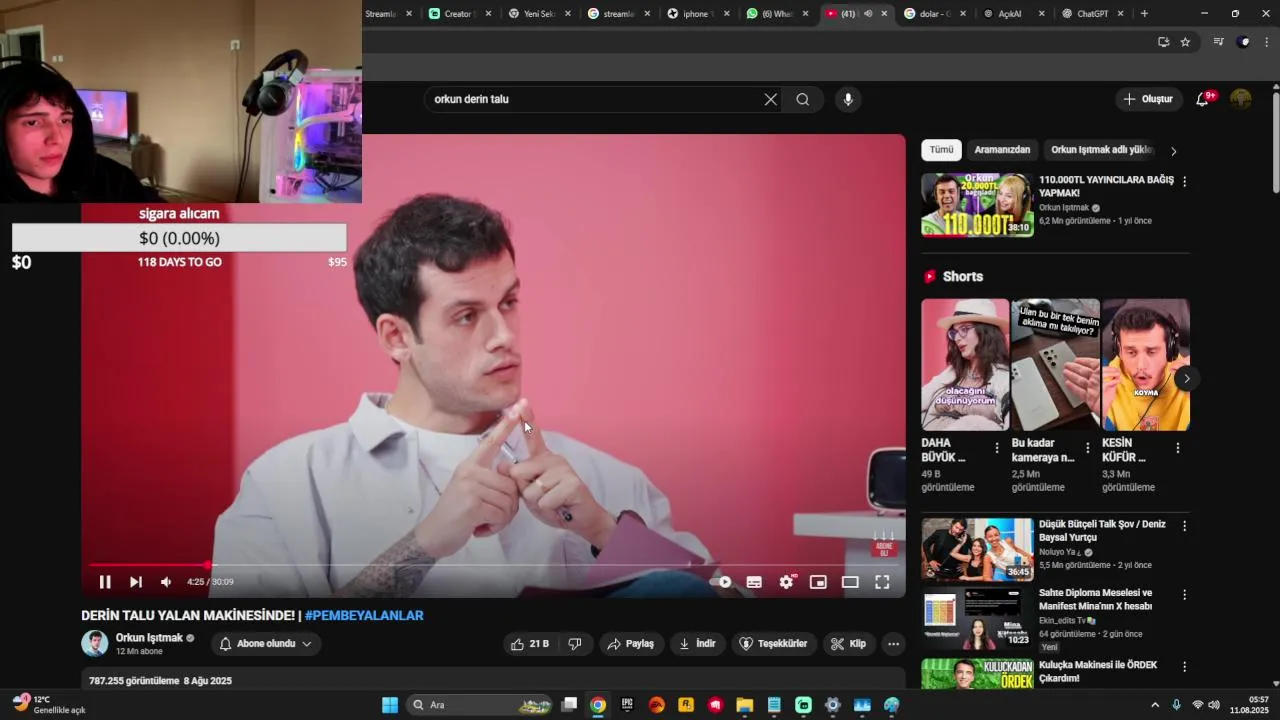This screenshot has height=720, width=1280.
Task: Click the Orkun Işıtmak channel avatar
Action: point(95,644)
